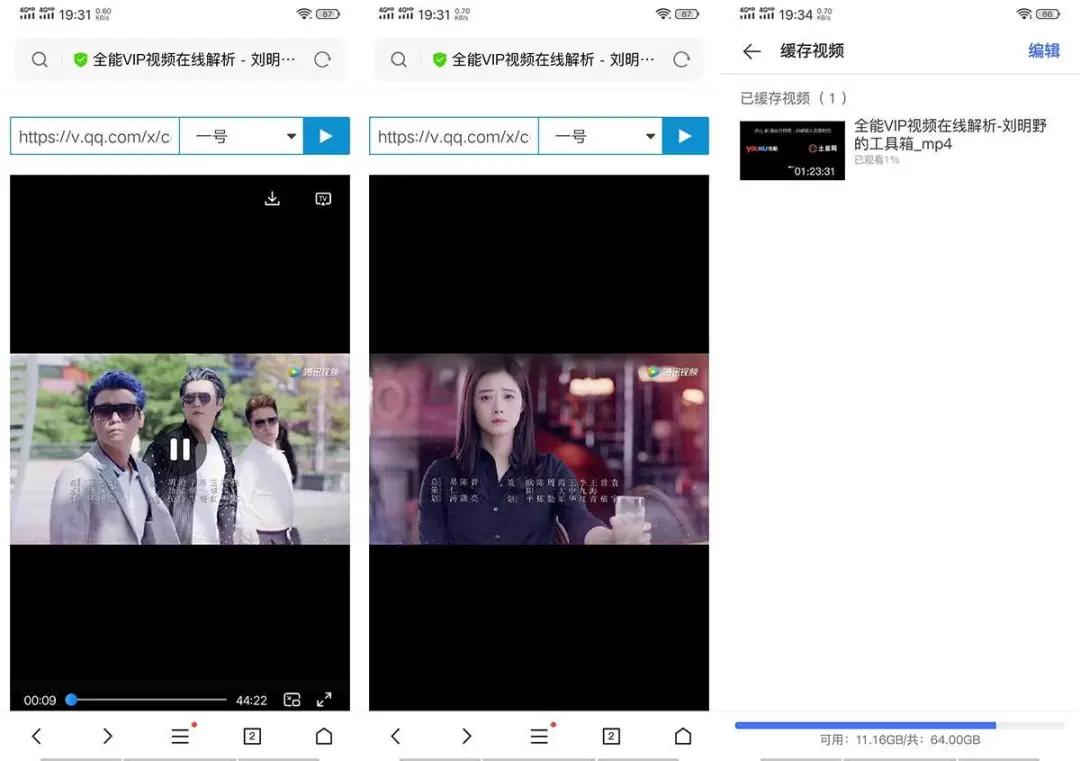Pause the playing video
The image size is (1080, 761).
pos(180,450)
